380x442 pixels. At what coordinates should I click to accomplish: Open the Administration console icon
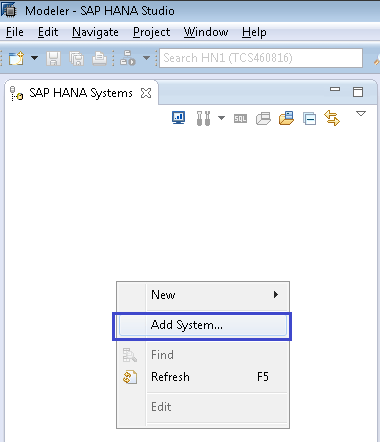click(x=179, y=118)
